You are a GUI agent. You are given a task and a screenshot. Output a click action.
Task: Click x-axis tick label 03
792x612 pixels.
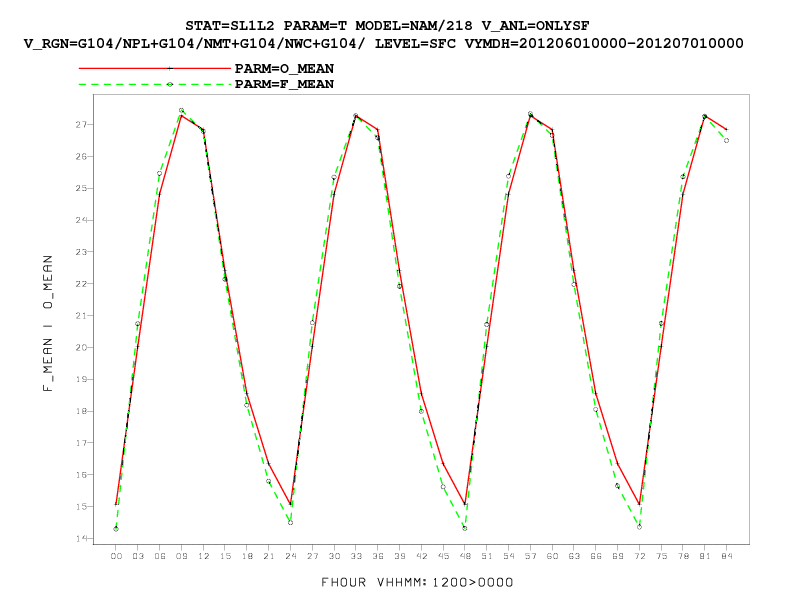(138, 556)
